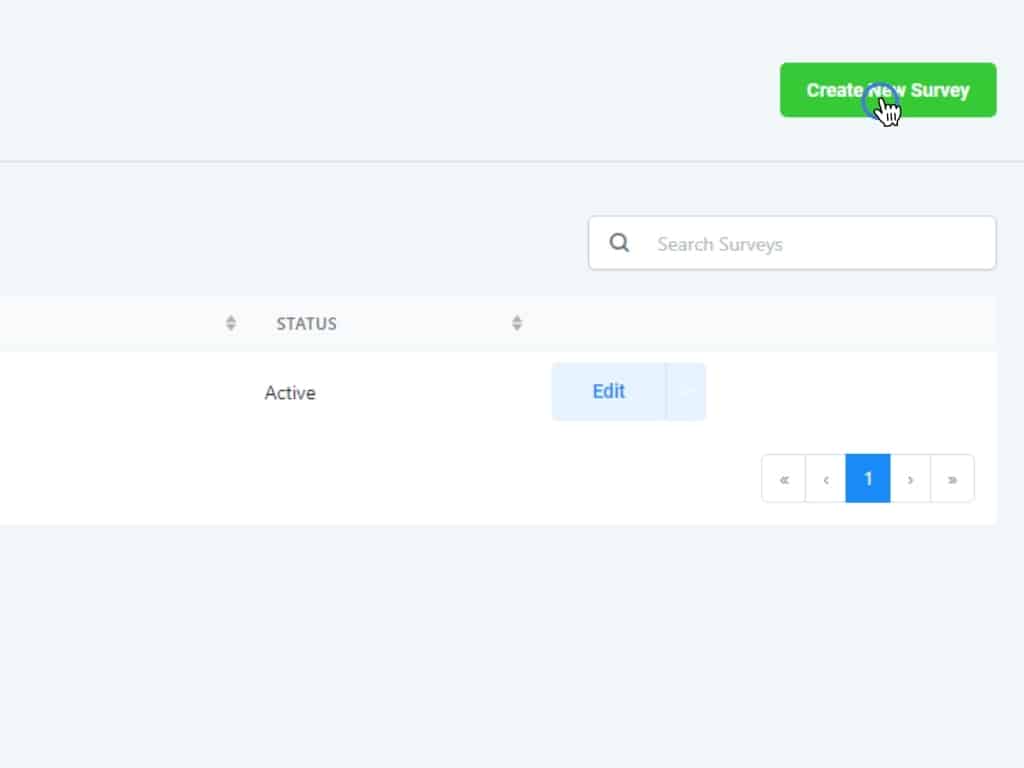Screen dimensions: 1024x768
Task: Go to next page using single-right chevron
Action: pyautogui.click(x=910, y=479)
